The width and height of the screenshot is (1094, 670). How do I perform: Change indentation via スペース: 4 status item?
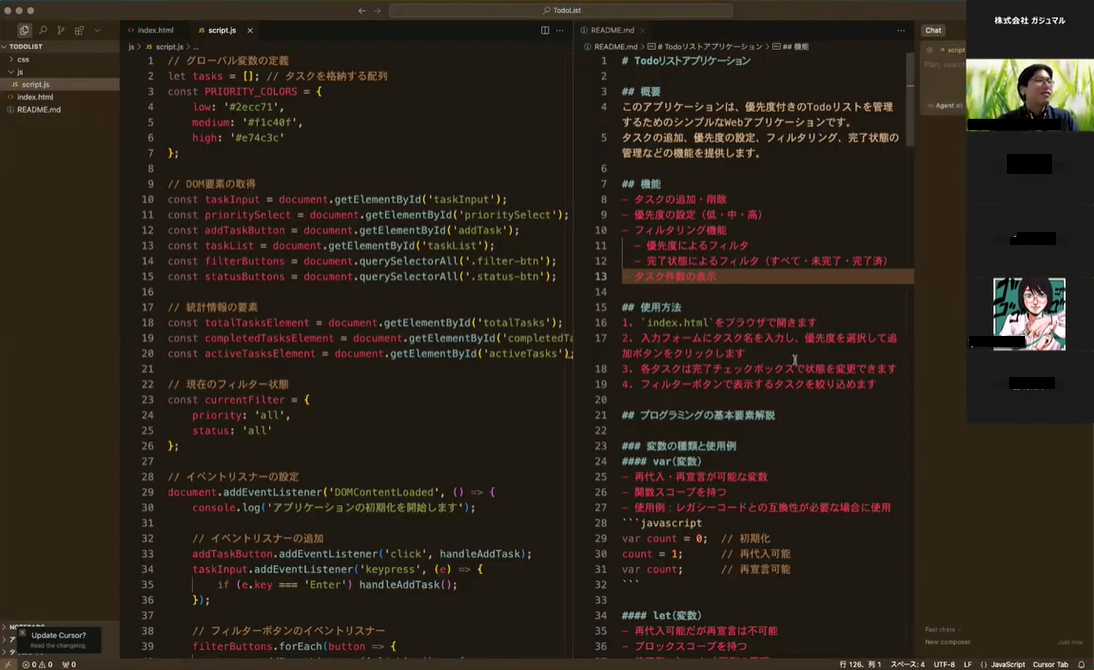click(x=907, y=664)
